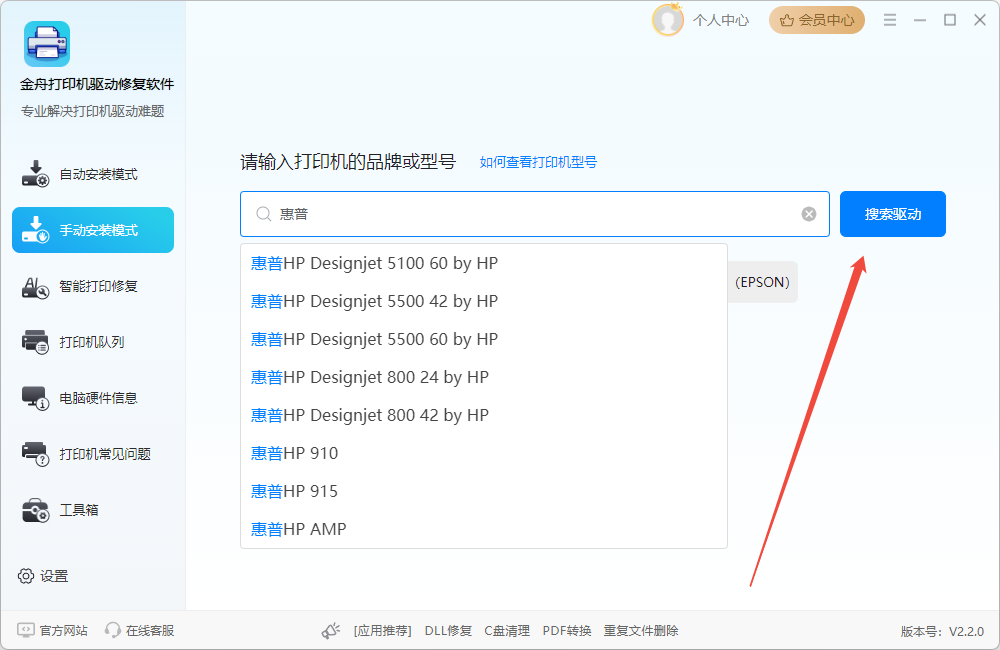Screen dimensions: 1000x650
Task: Choose 惠普HP Designjet 800 24 by HP suggestion
Action: pos(370,378)
